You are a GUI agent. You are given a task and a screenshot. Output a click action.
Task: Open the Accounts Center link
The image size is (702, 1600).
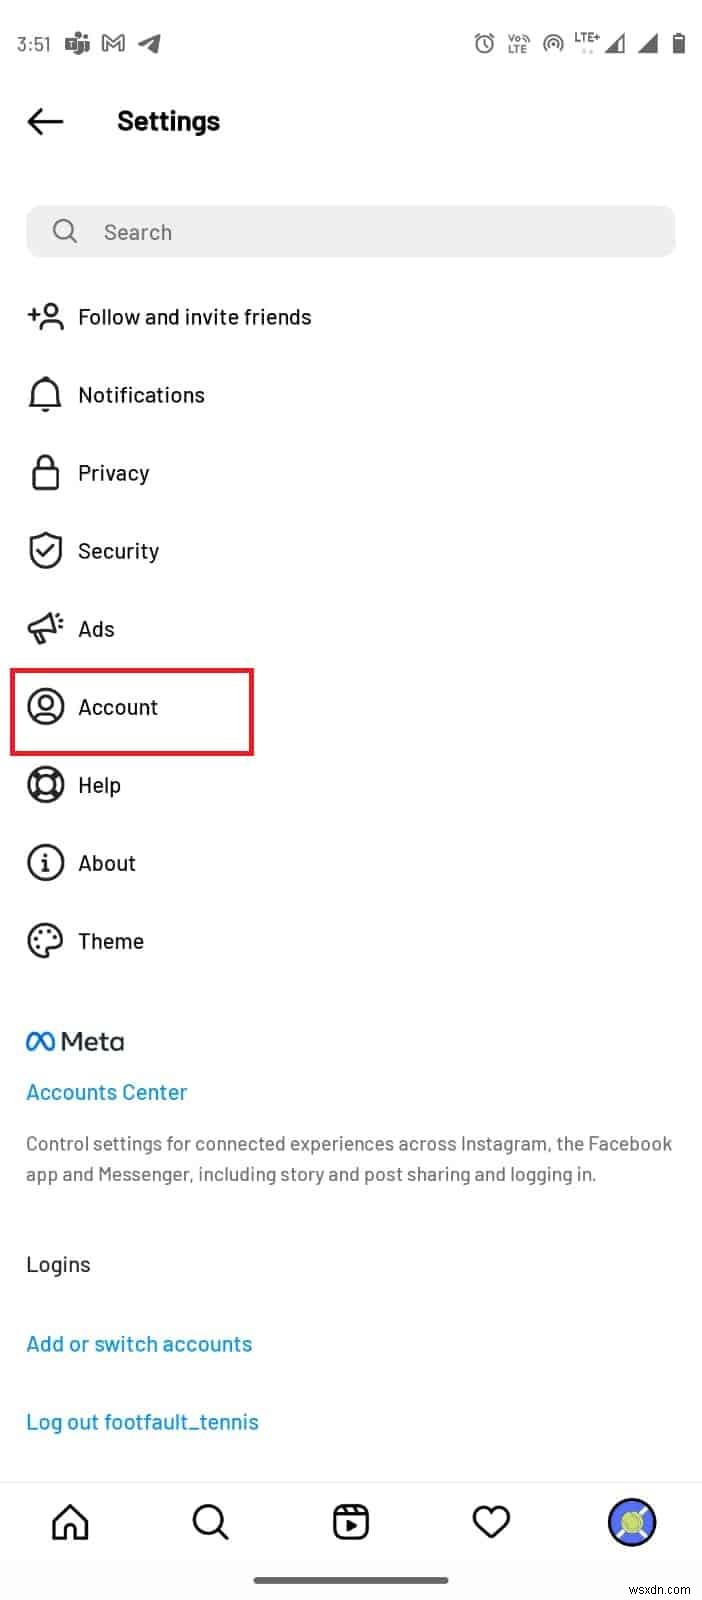[106, 1092]
